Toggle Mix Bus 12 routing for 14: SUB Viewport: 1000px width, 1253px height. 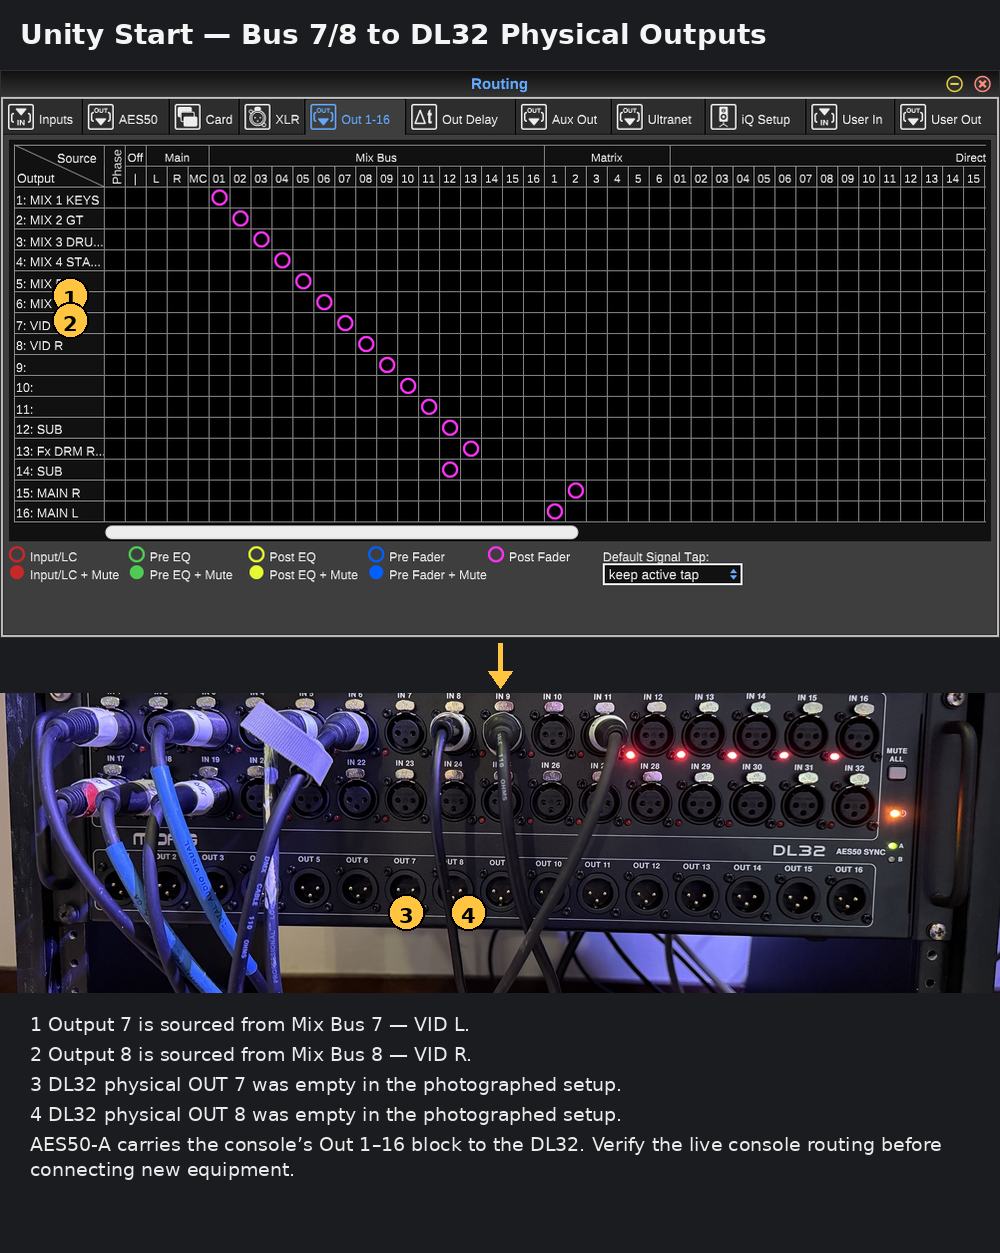point(450,470)
